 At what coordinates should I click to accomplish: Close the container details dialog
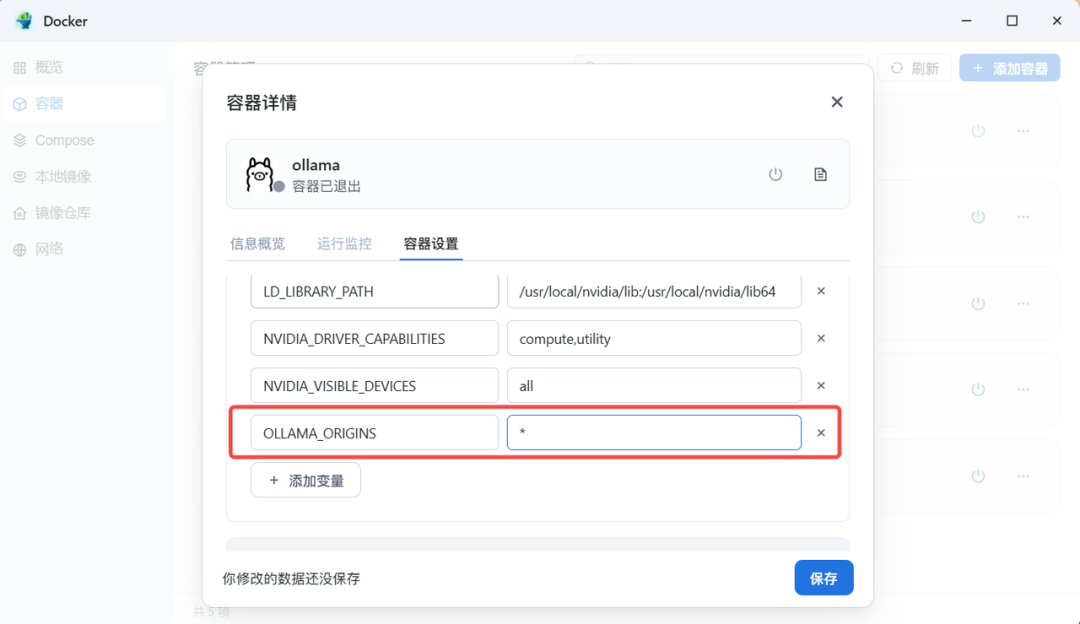pos(837,102)
